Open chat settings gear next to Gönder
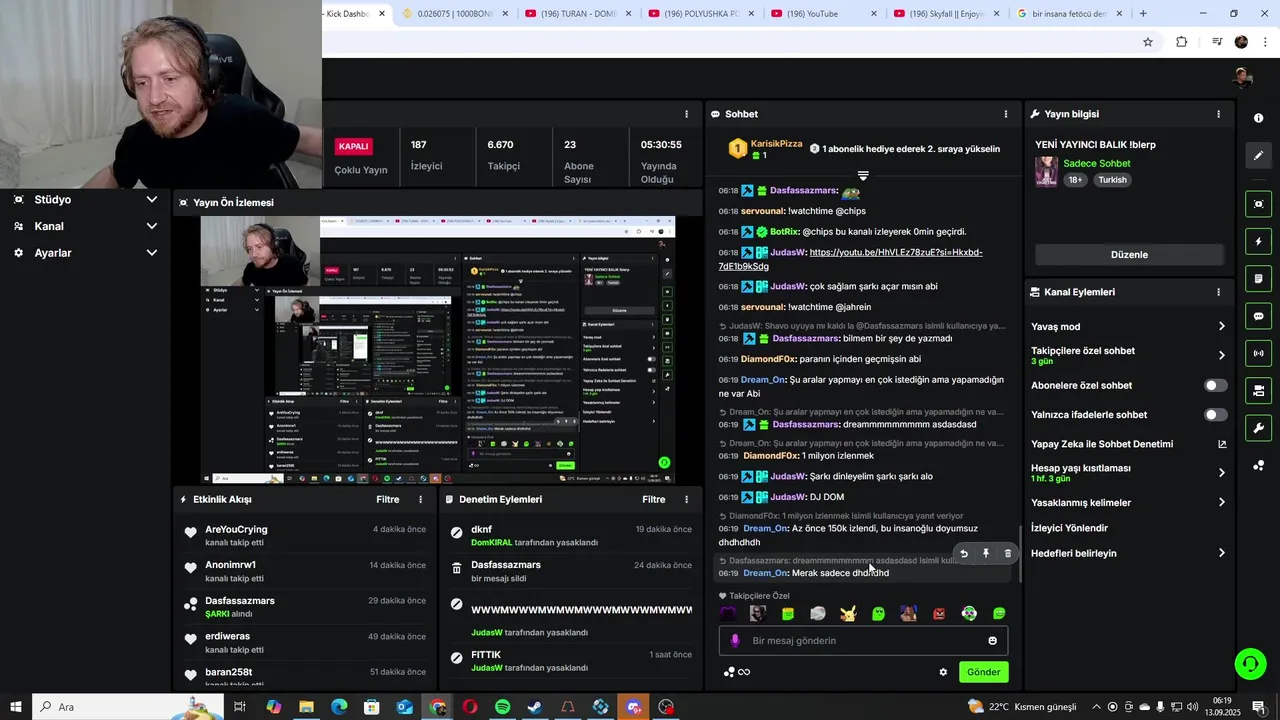Screen dimensions: 1280x720 tap(943, 672)
